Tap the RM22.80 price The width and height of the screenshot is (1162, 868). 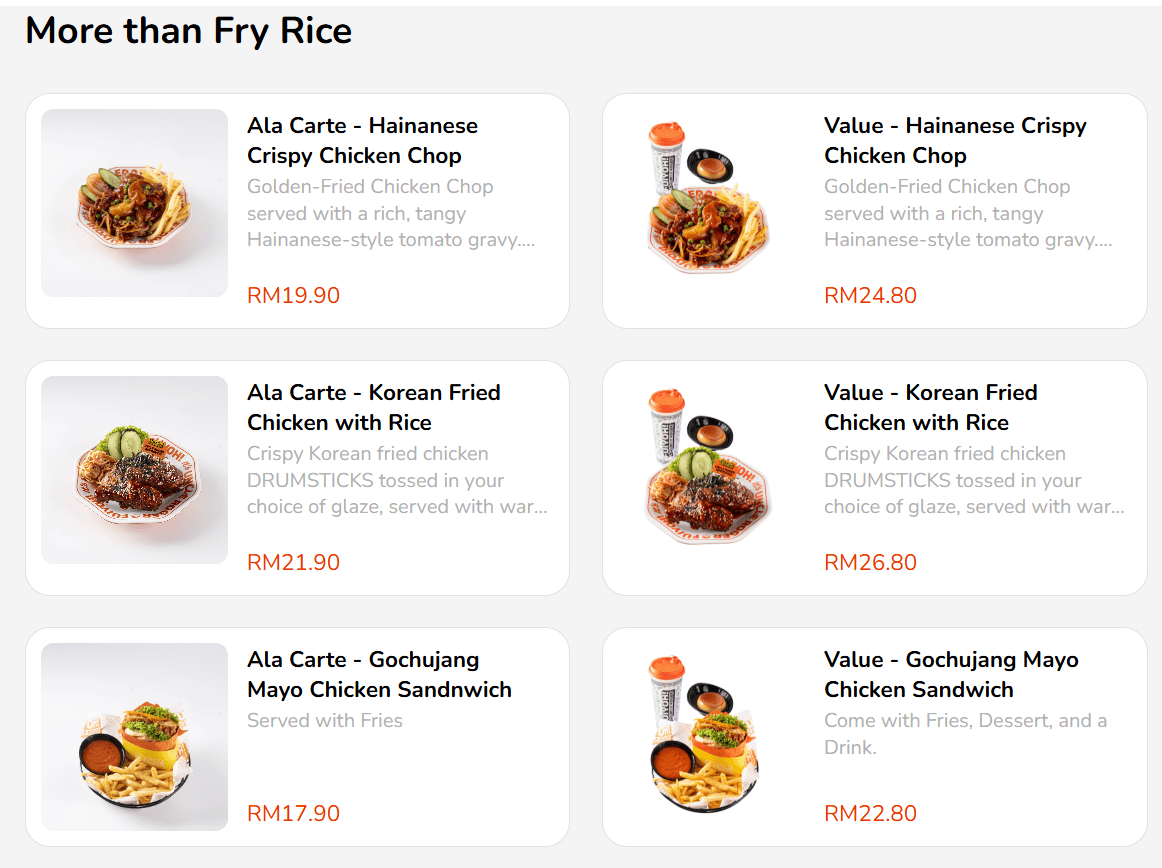pyautogui.click(x=870, y=814)
